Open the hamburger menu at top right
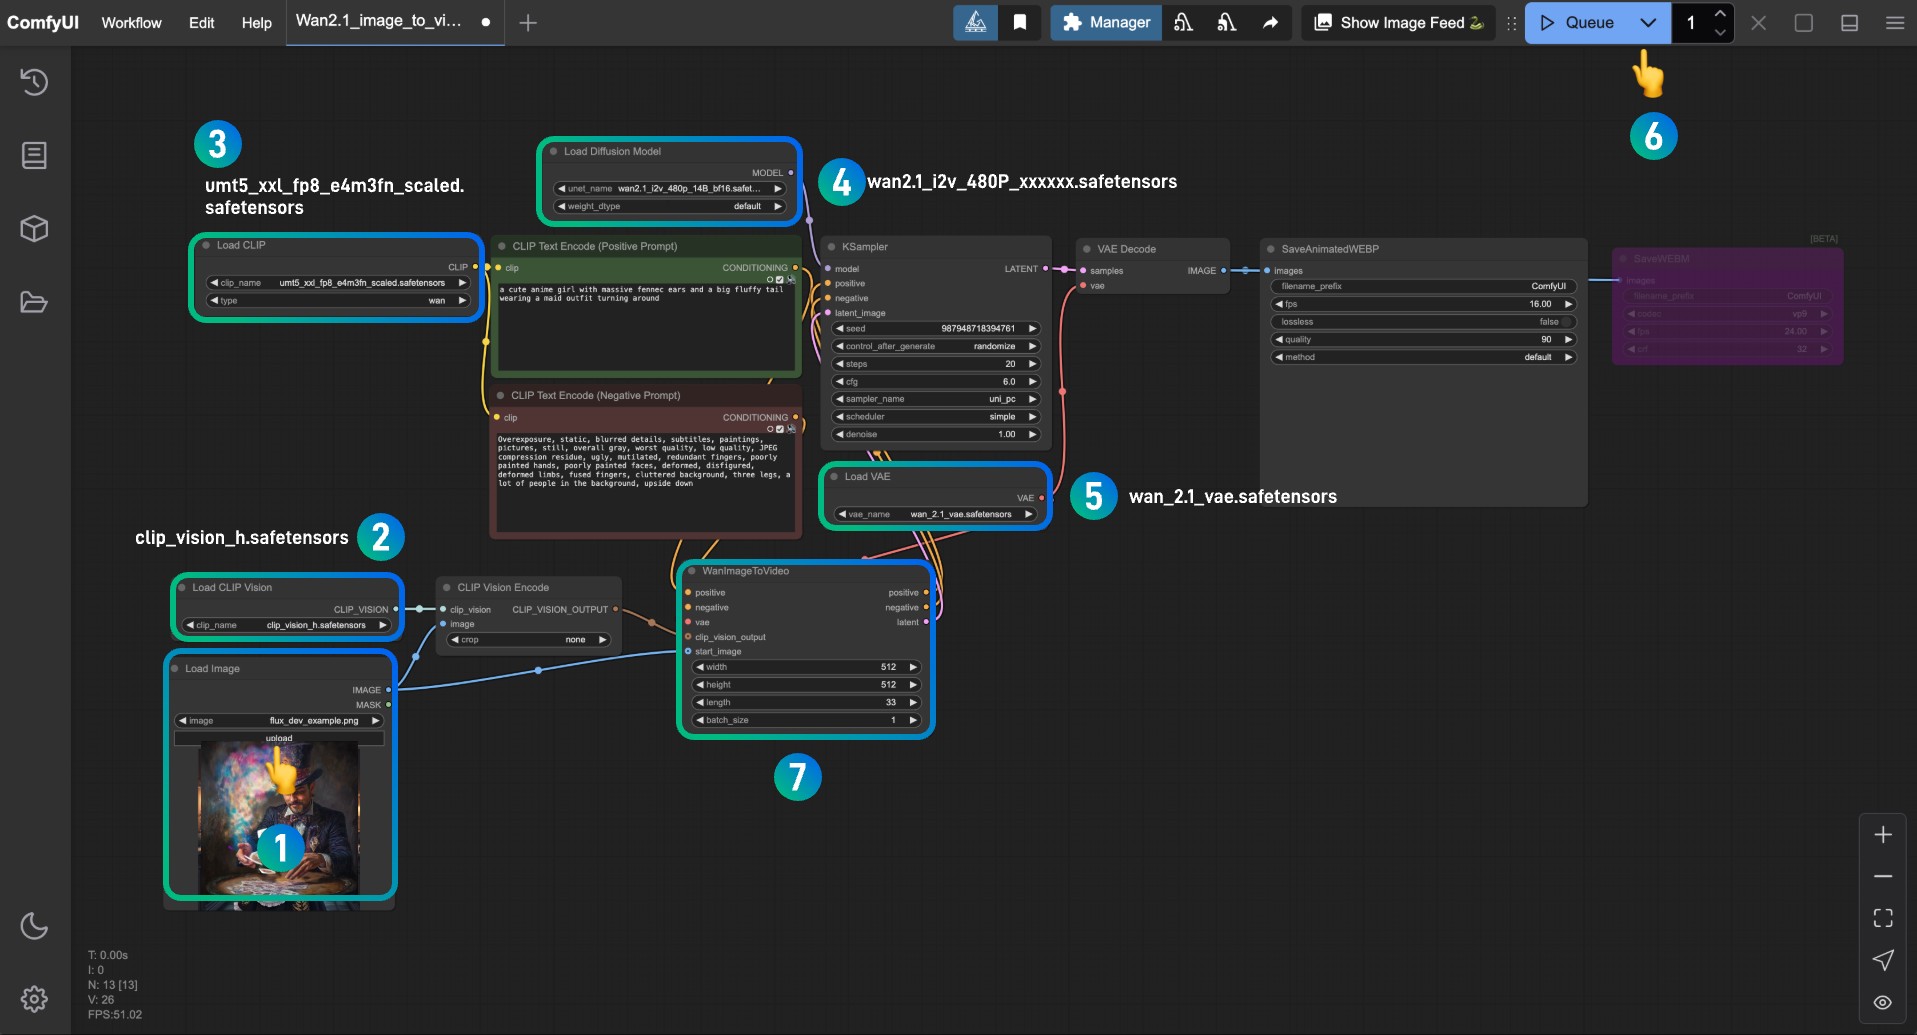Image resolution: width=1917 pixels, height=1035 pixels. pos(1895,22)
